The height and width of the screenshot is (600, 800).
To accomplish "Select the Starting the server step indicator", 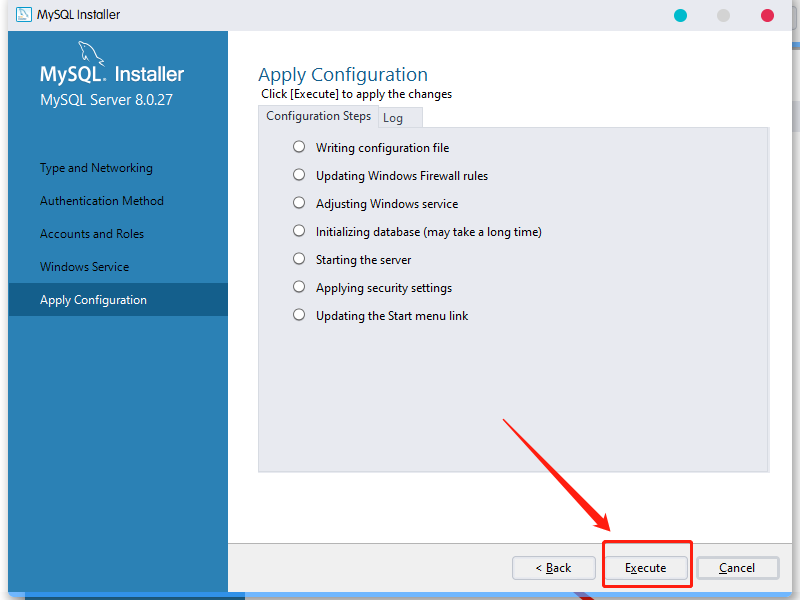I will tap(299, 259).
